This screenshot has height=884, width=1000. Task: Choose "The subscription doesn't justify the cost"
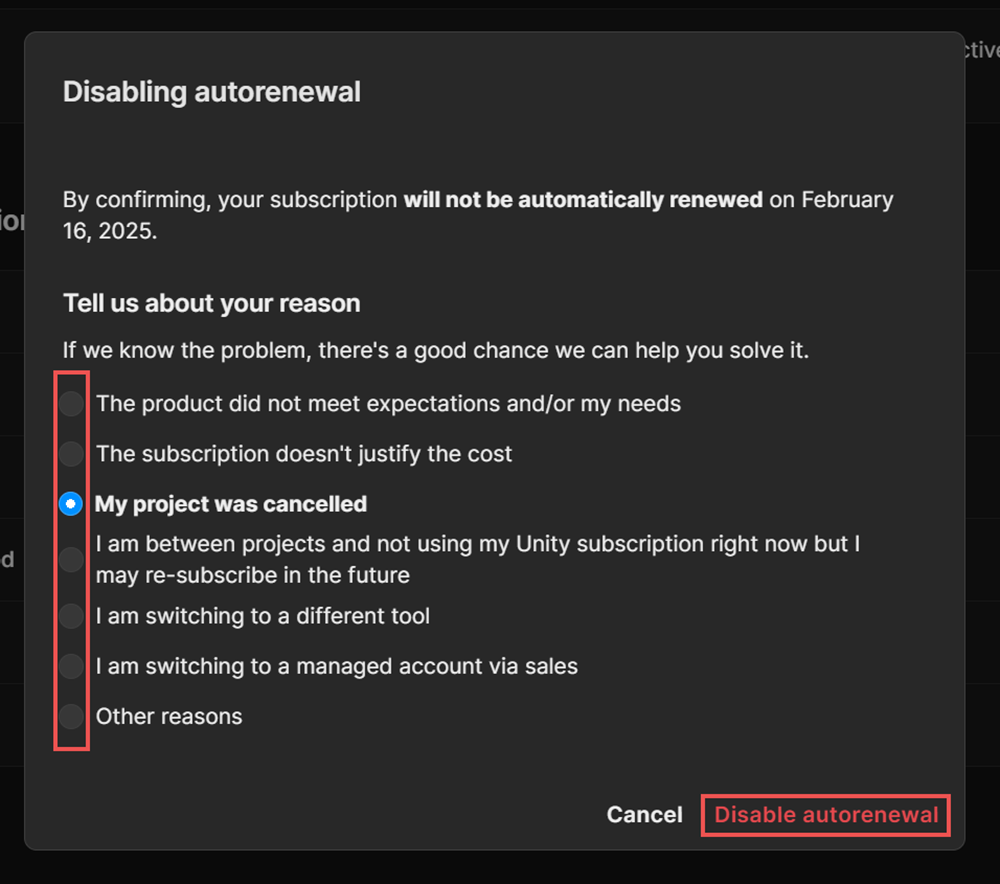(71, 453)
